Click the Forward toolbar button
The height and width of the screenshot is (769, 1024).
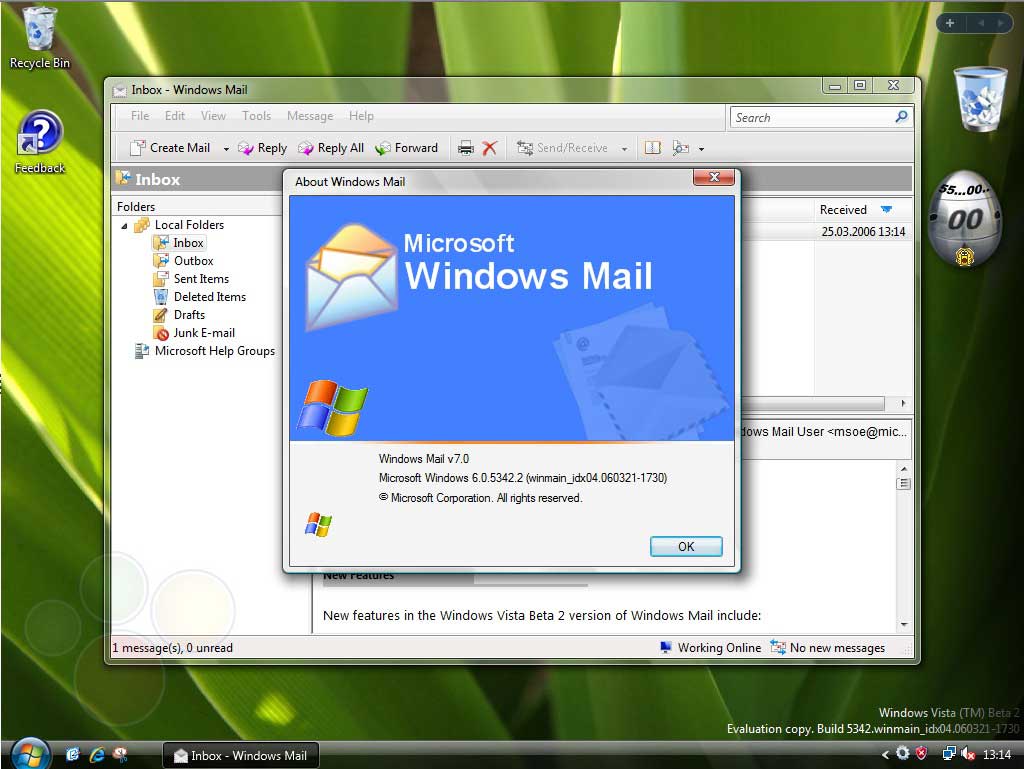(407, 148)
